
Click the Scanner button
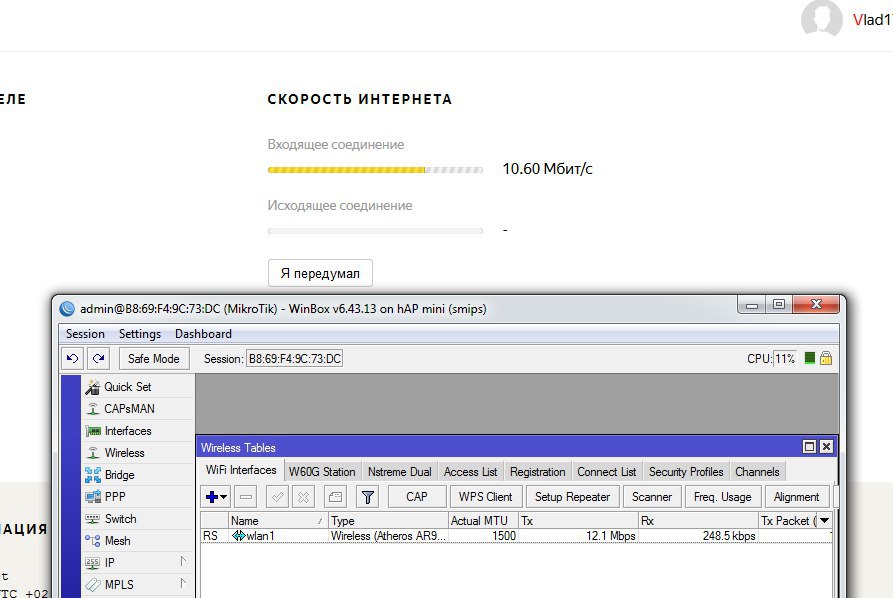(652, 497)
